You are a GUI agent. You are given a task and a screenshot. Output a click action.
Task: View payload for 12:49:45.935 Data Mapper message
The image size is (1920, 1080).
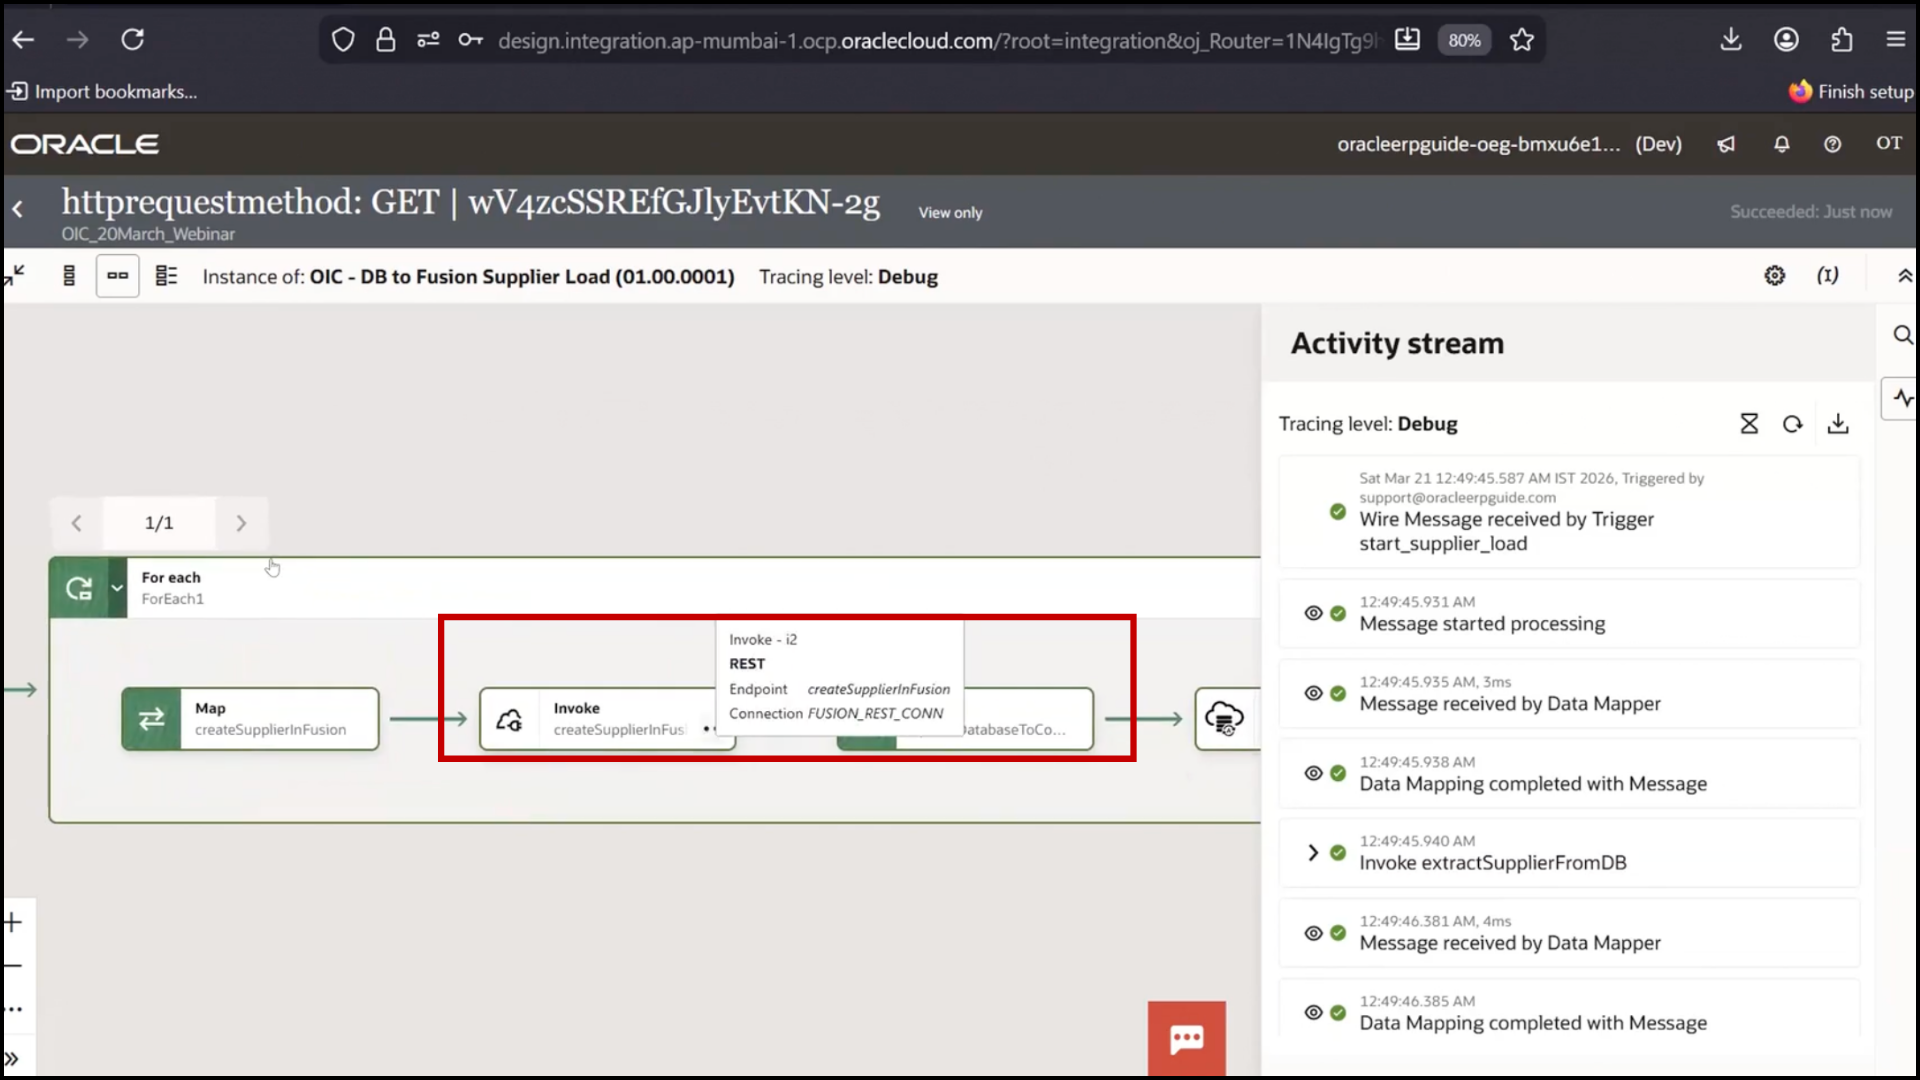pyautogui.click(x=1313, y=693)
